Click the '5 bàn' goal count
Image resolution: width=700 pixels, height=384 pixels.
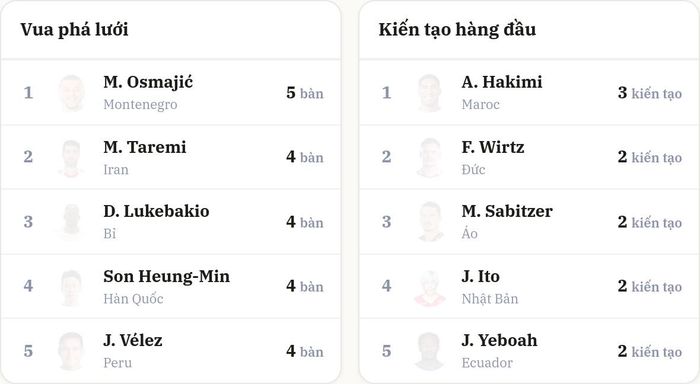click(305, 93)
